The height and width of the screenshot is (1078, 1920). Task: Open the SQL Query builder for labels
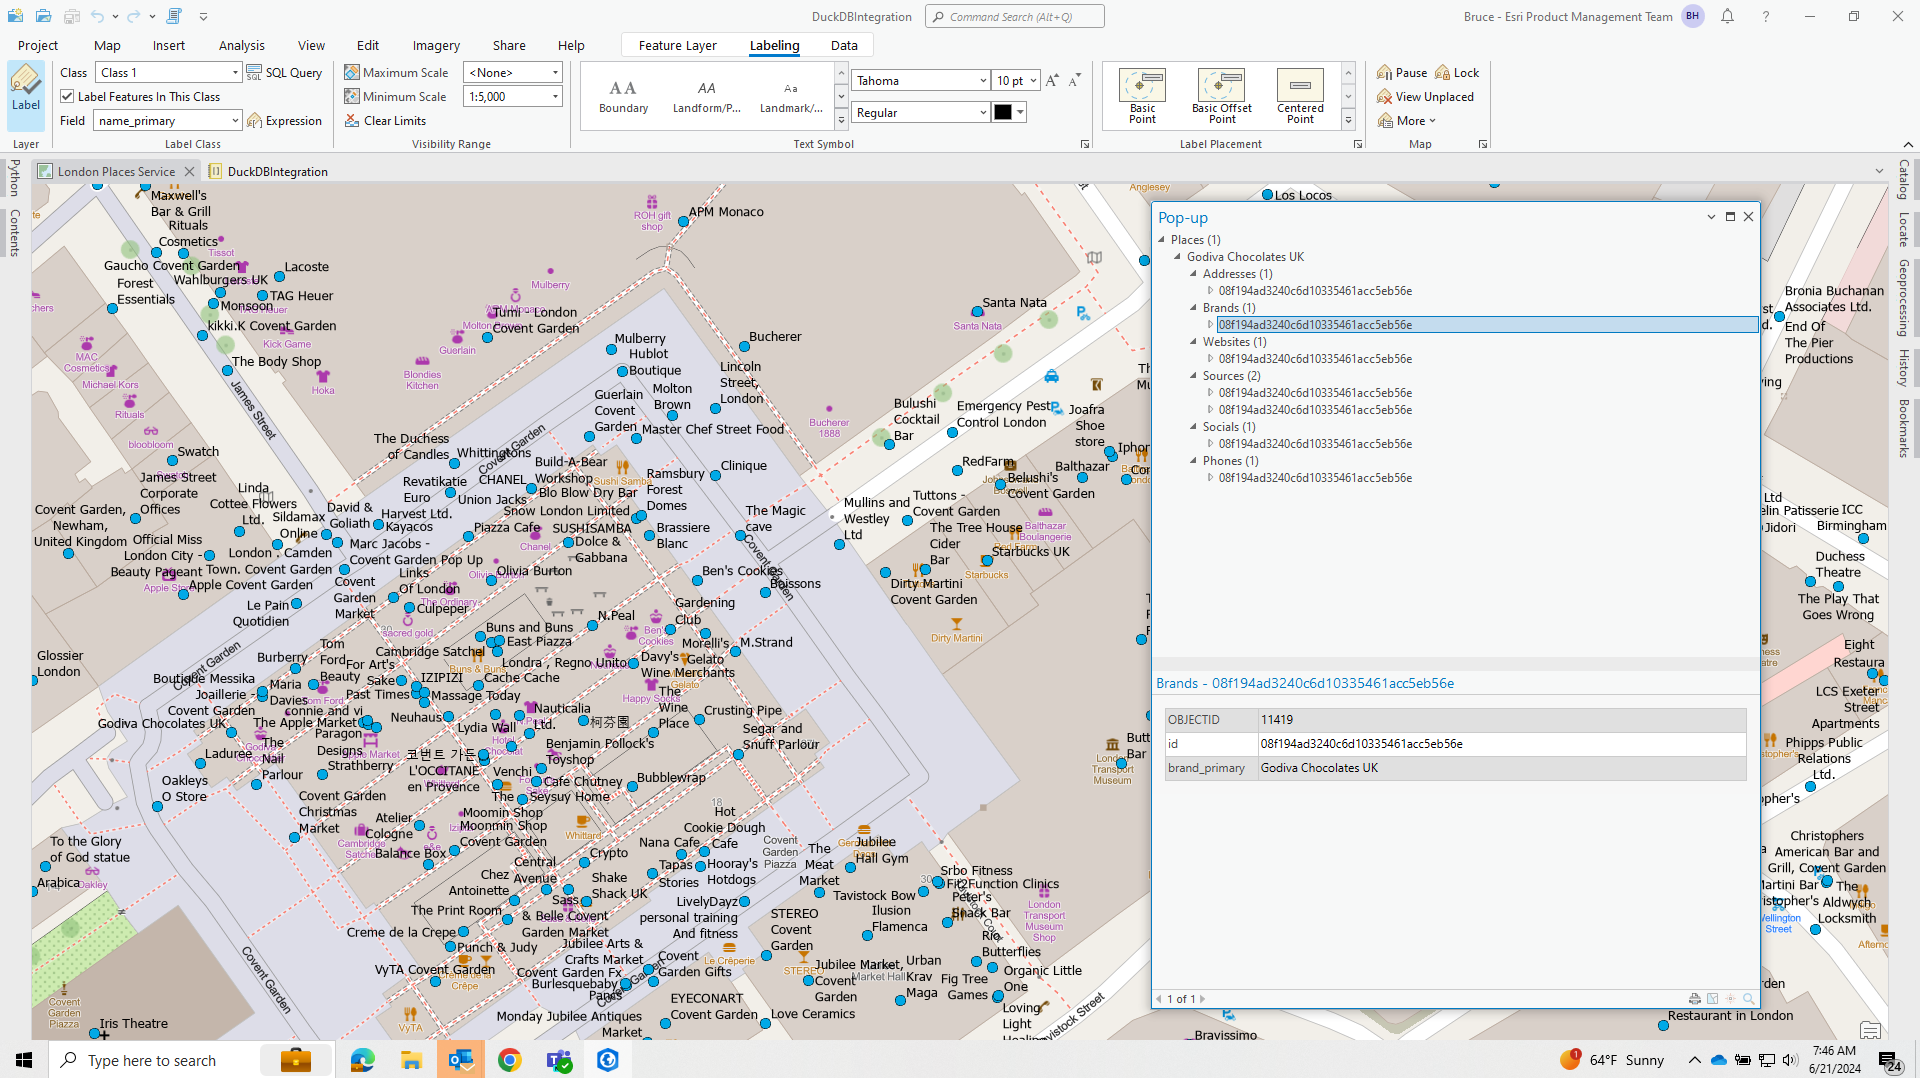click(284, 71)
